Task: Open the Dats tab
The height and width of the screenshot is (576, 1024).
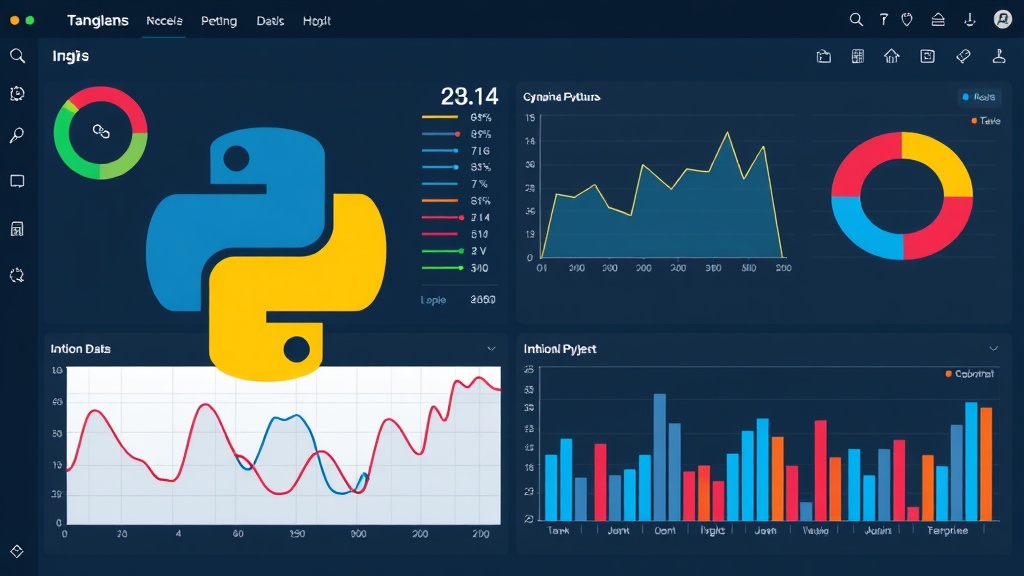Action: pyautogui.click(x=270, y=21)
